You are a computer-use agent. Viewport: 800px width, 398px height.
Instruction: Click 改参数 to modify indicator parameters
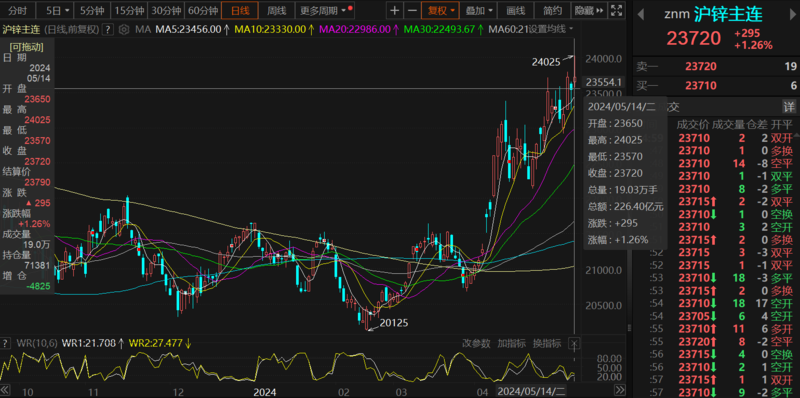477,343
